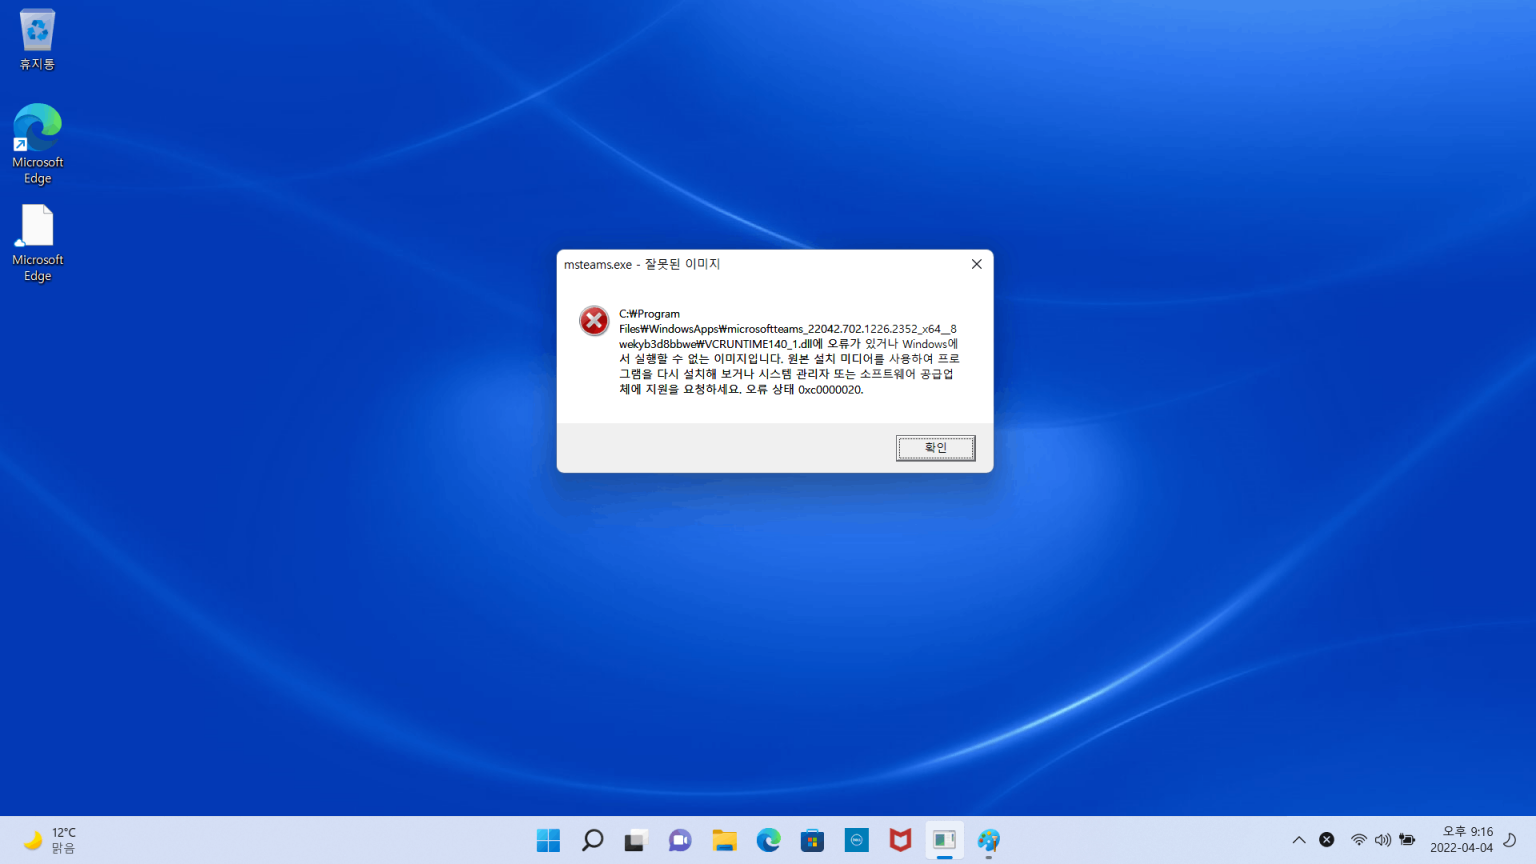
Task: Select the blank-file Microsoft Edge desktop icon
Action: tap(37, 242)
